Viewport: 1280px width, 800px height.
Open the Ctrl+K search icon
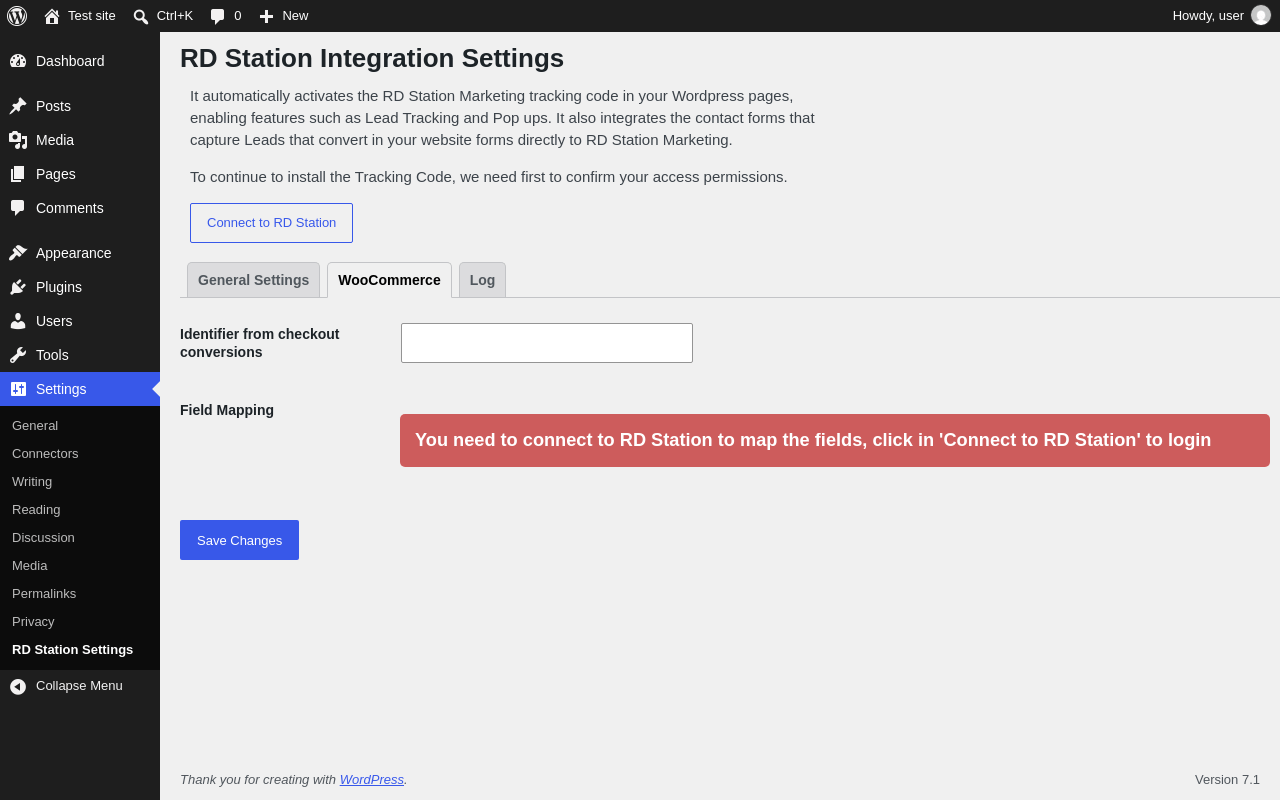(141, 16)
